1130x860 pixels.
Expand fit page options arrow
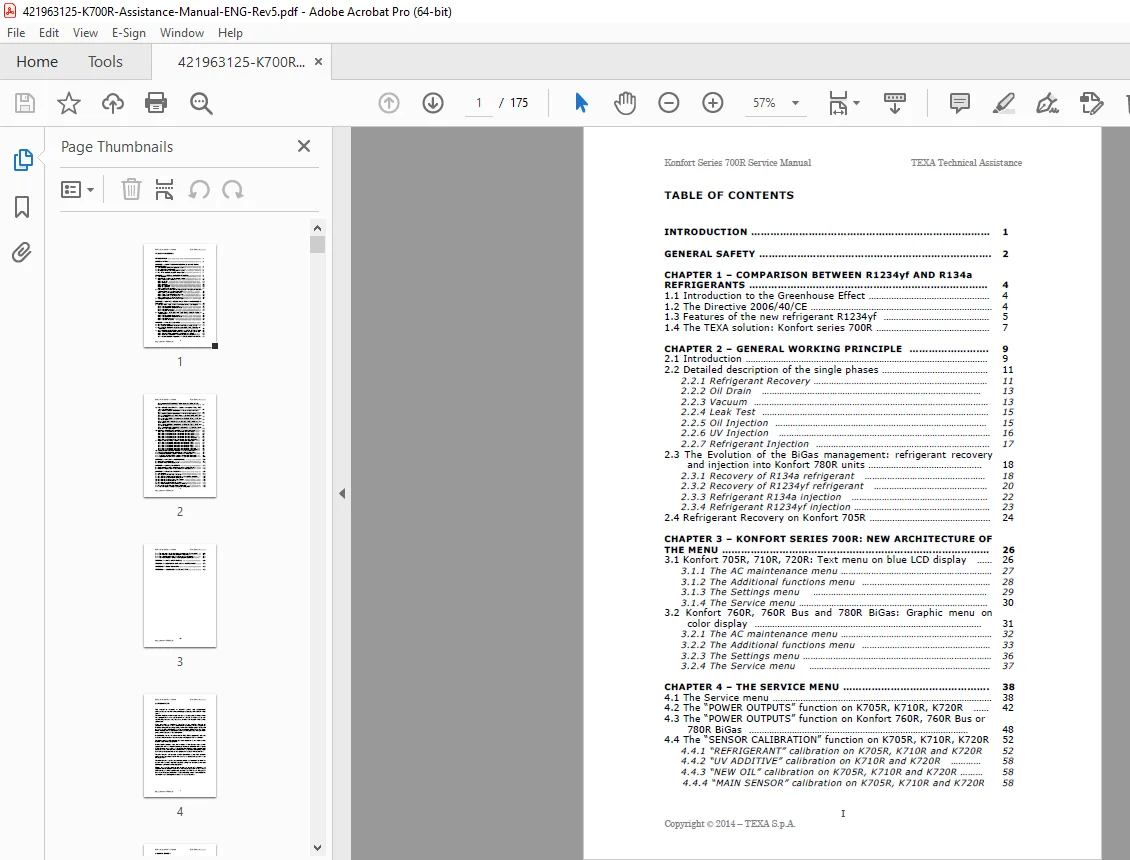pos(856,103)
